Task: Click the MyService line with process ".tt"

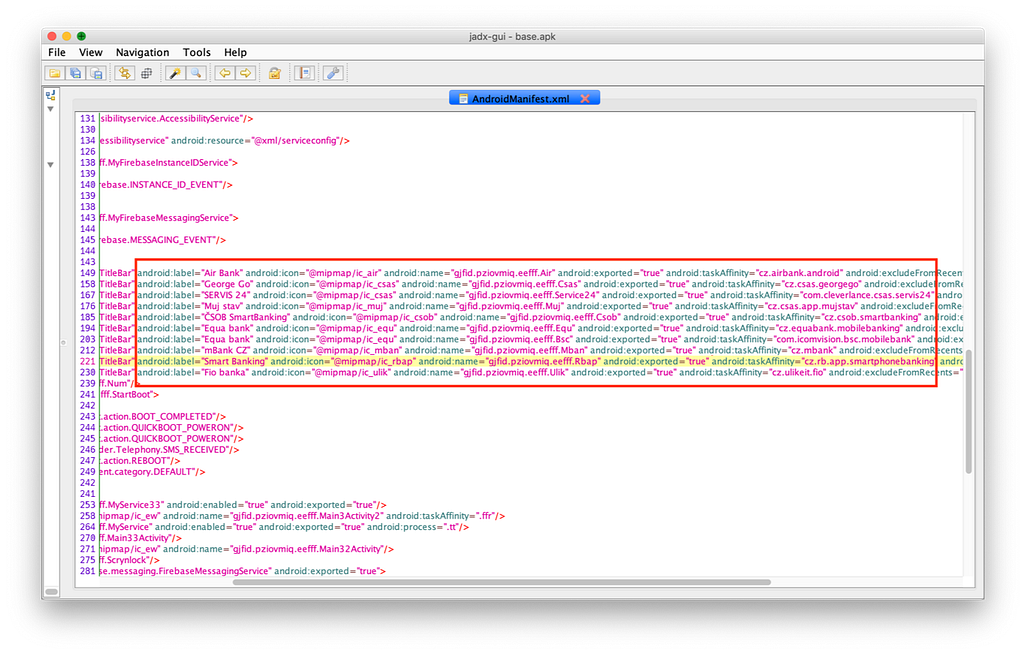Action: [284, 527]
